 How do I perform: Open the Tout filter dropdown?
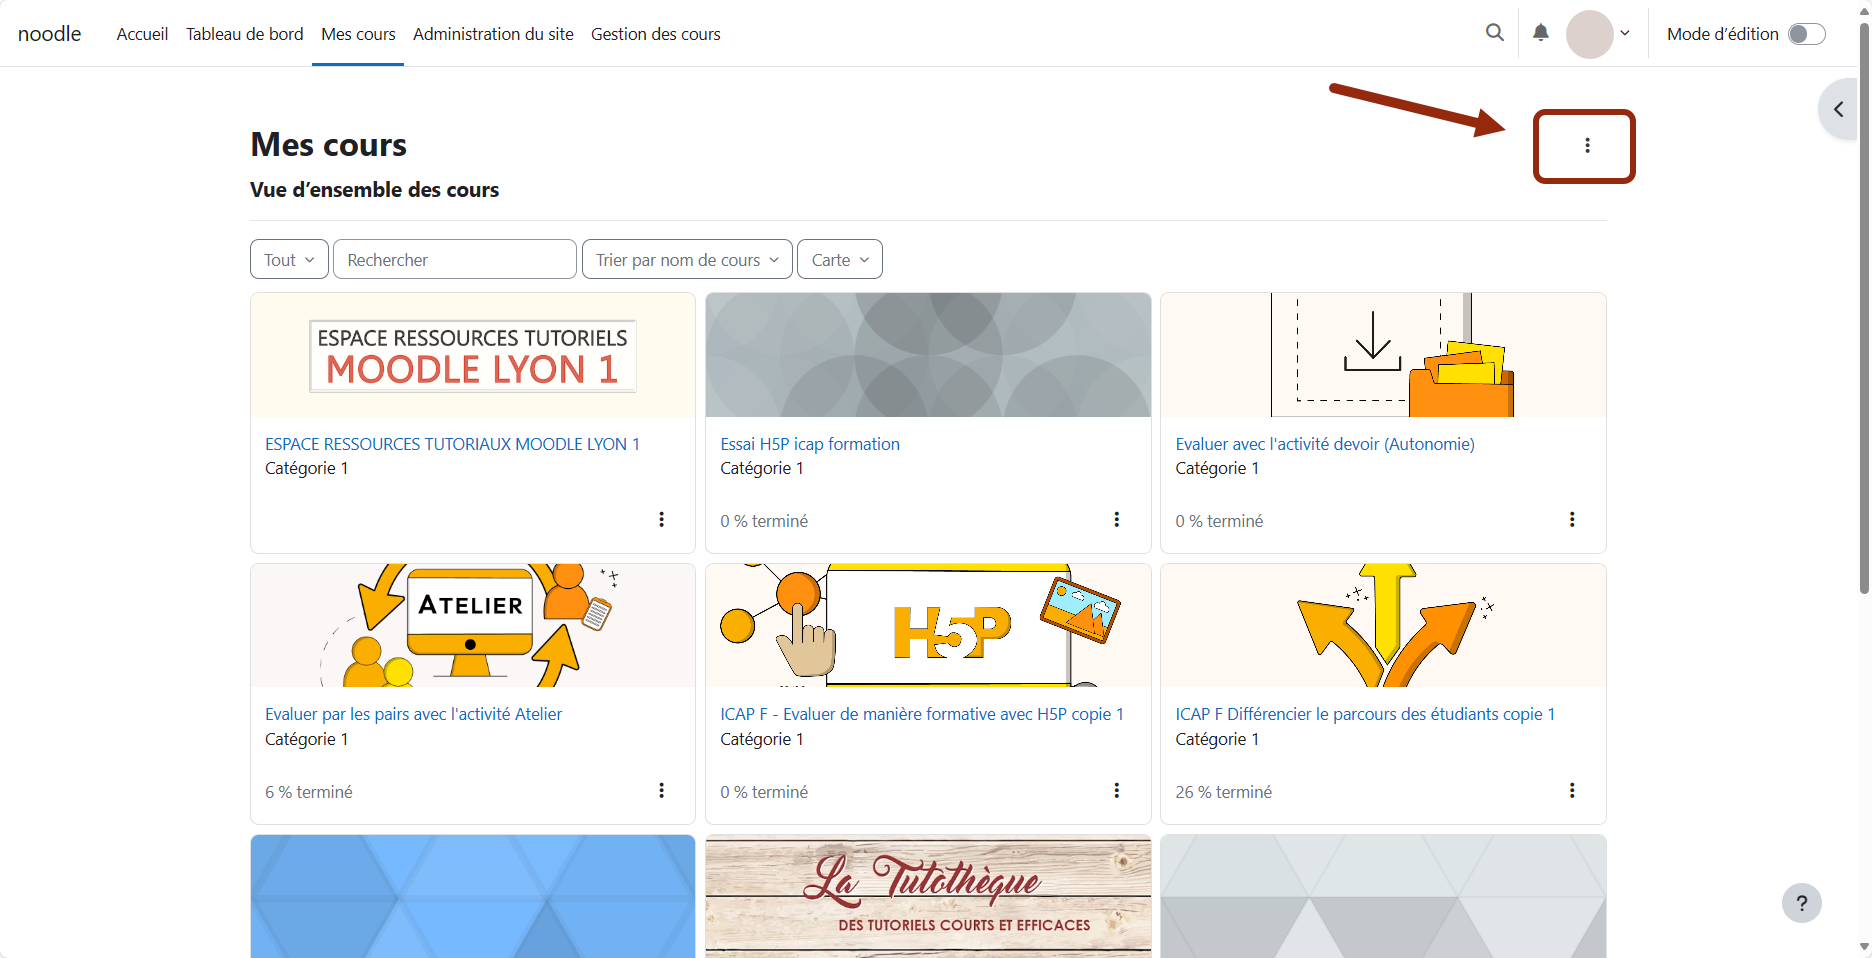pos(288,259)
